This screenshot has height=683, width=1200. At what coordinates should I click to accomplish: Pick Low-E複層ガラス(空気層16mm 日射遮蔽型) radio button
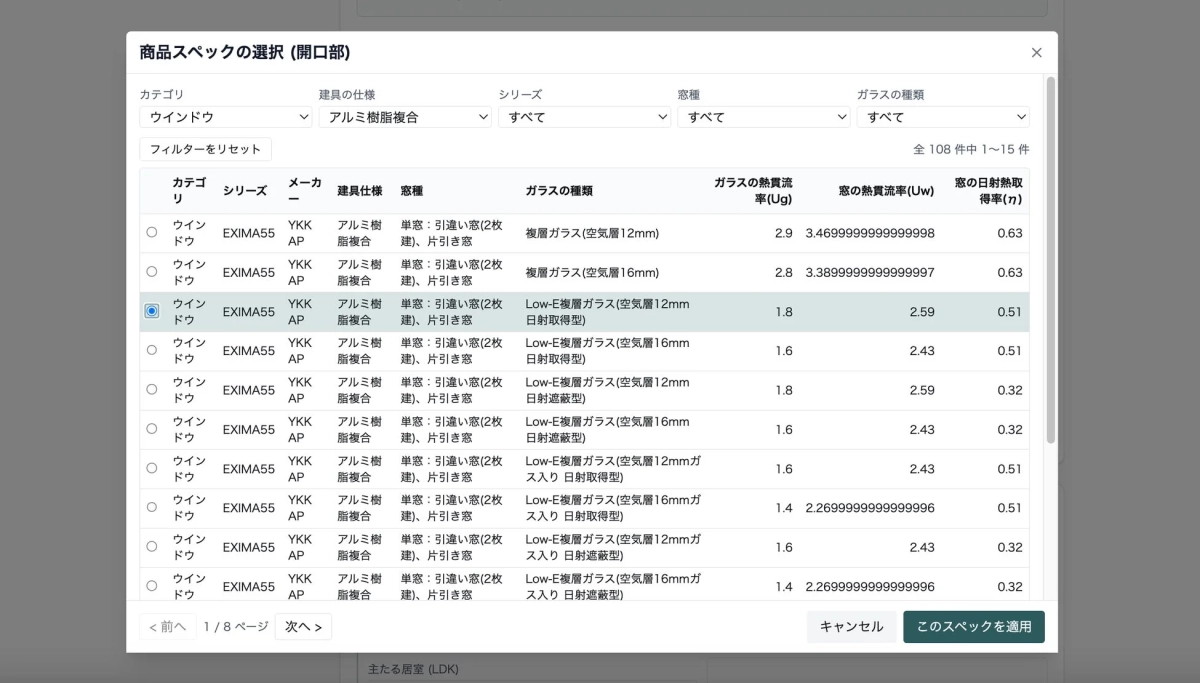[152, 428]
